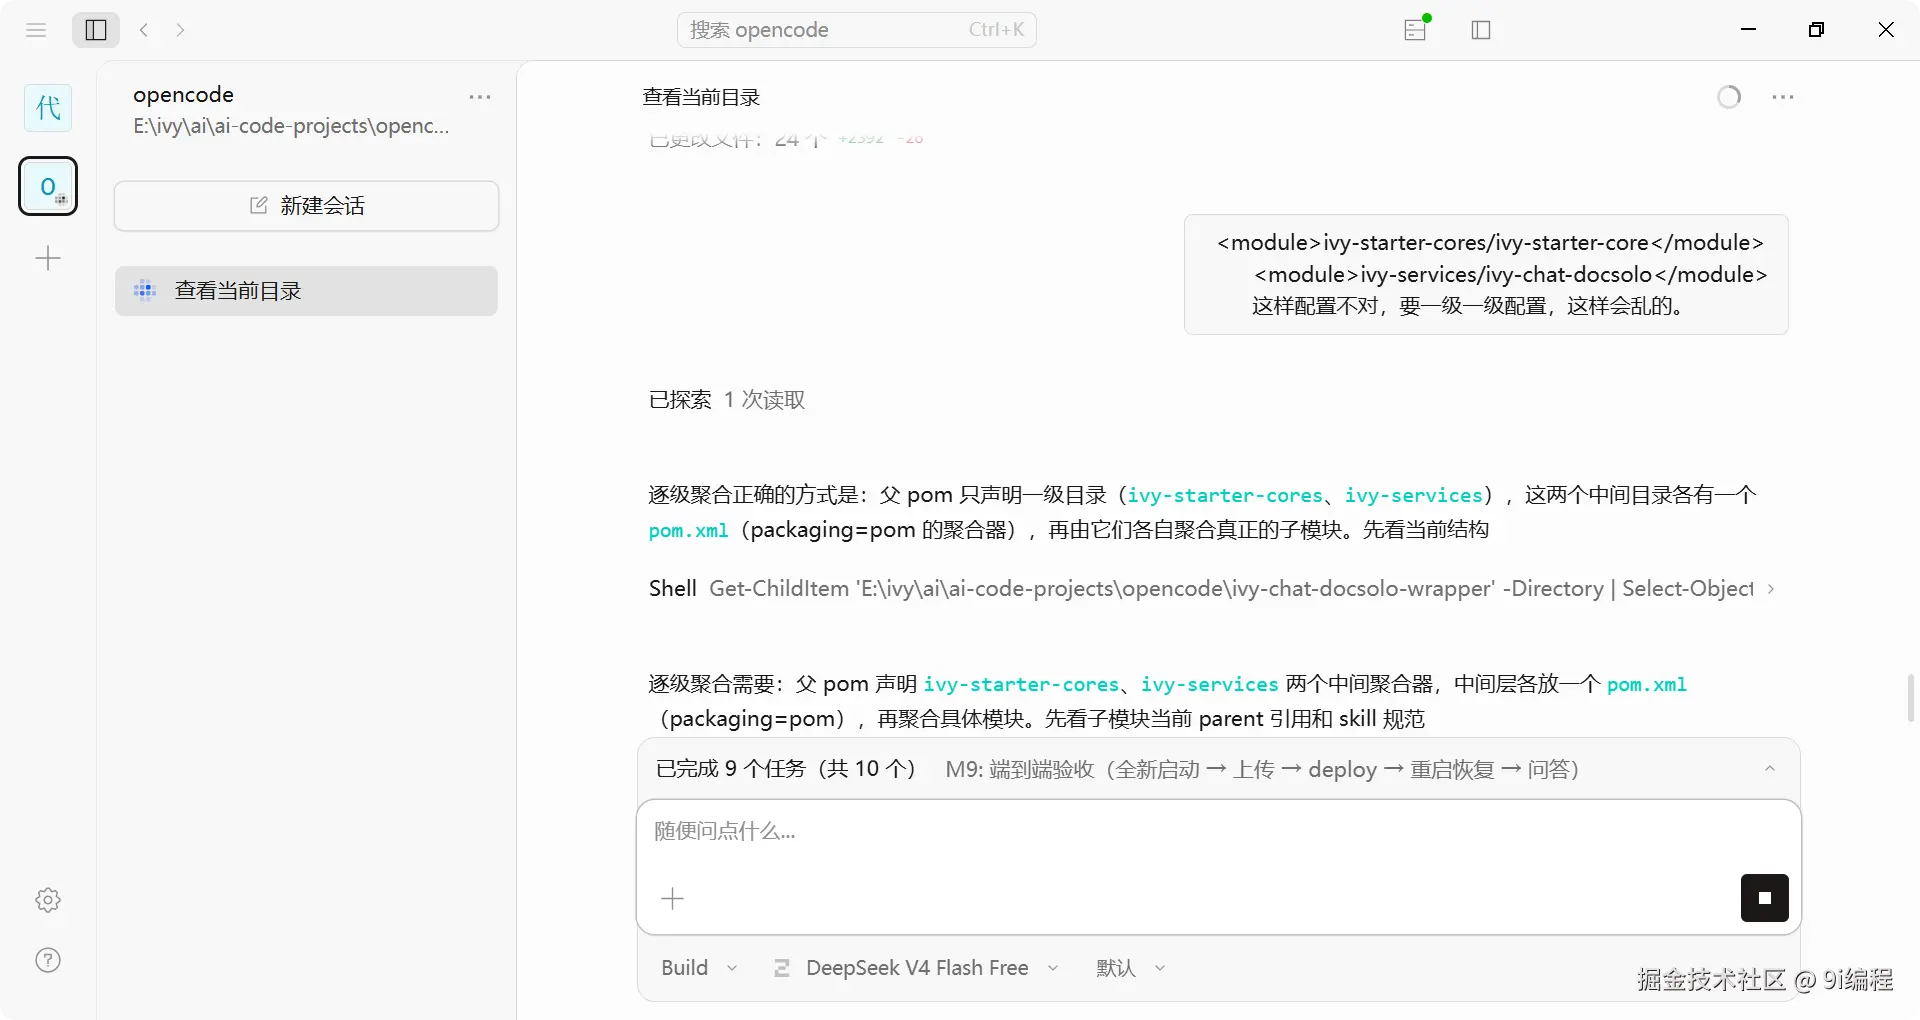Viewport: 1920px width, 1020px height.
Task: Click the 新建会话 button
Action: click(306, 206)
